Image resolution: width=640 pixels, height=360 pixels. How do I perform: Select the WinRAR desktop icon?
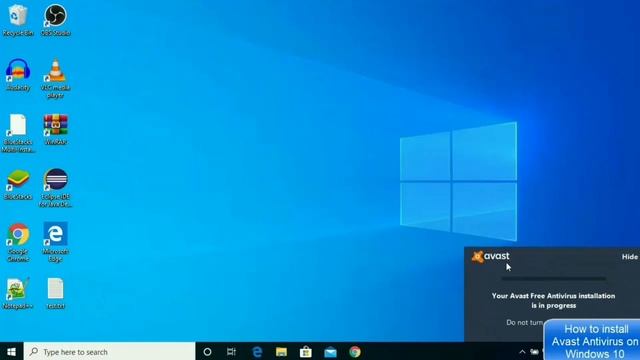pyautogui.click(x=56, y=129)
